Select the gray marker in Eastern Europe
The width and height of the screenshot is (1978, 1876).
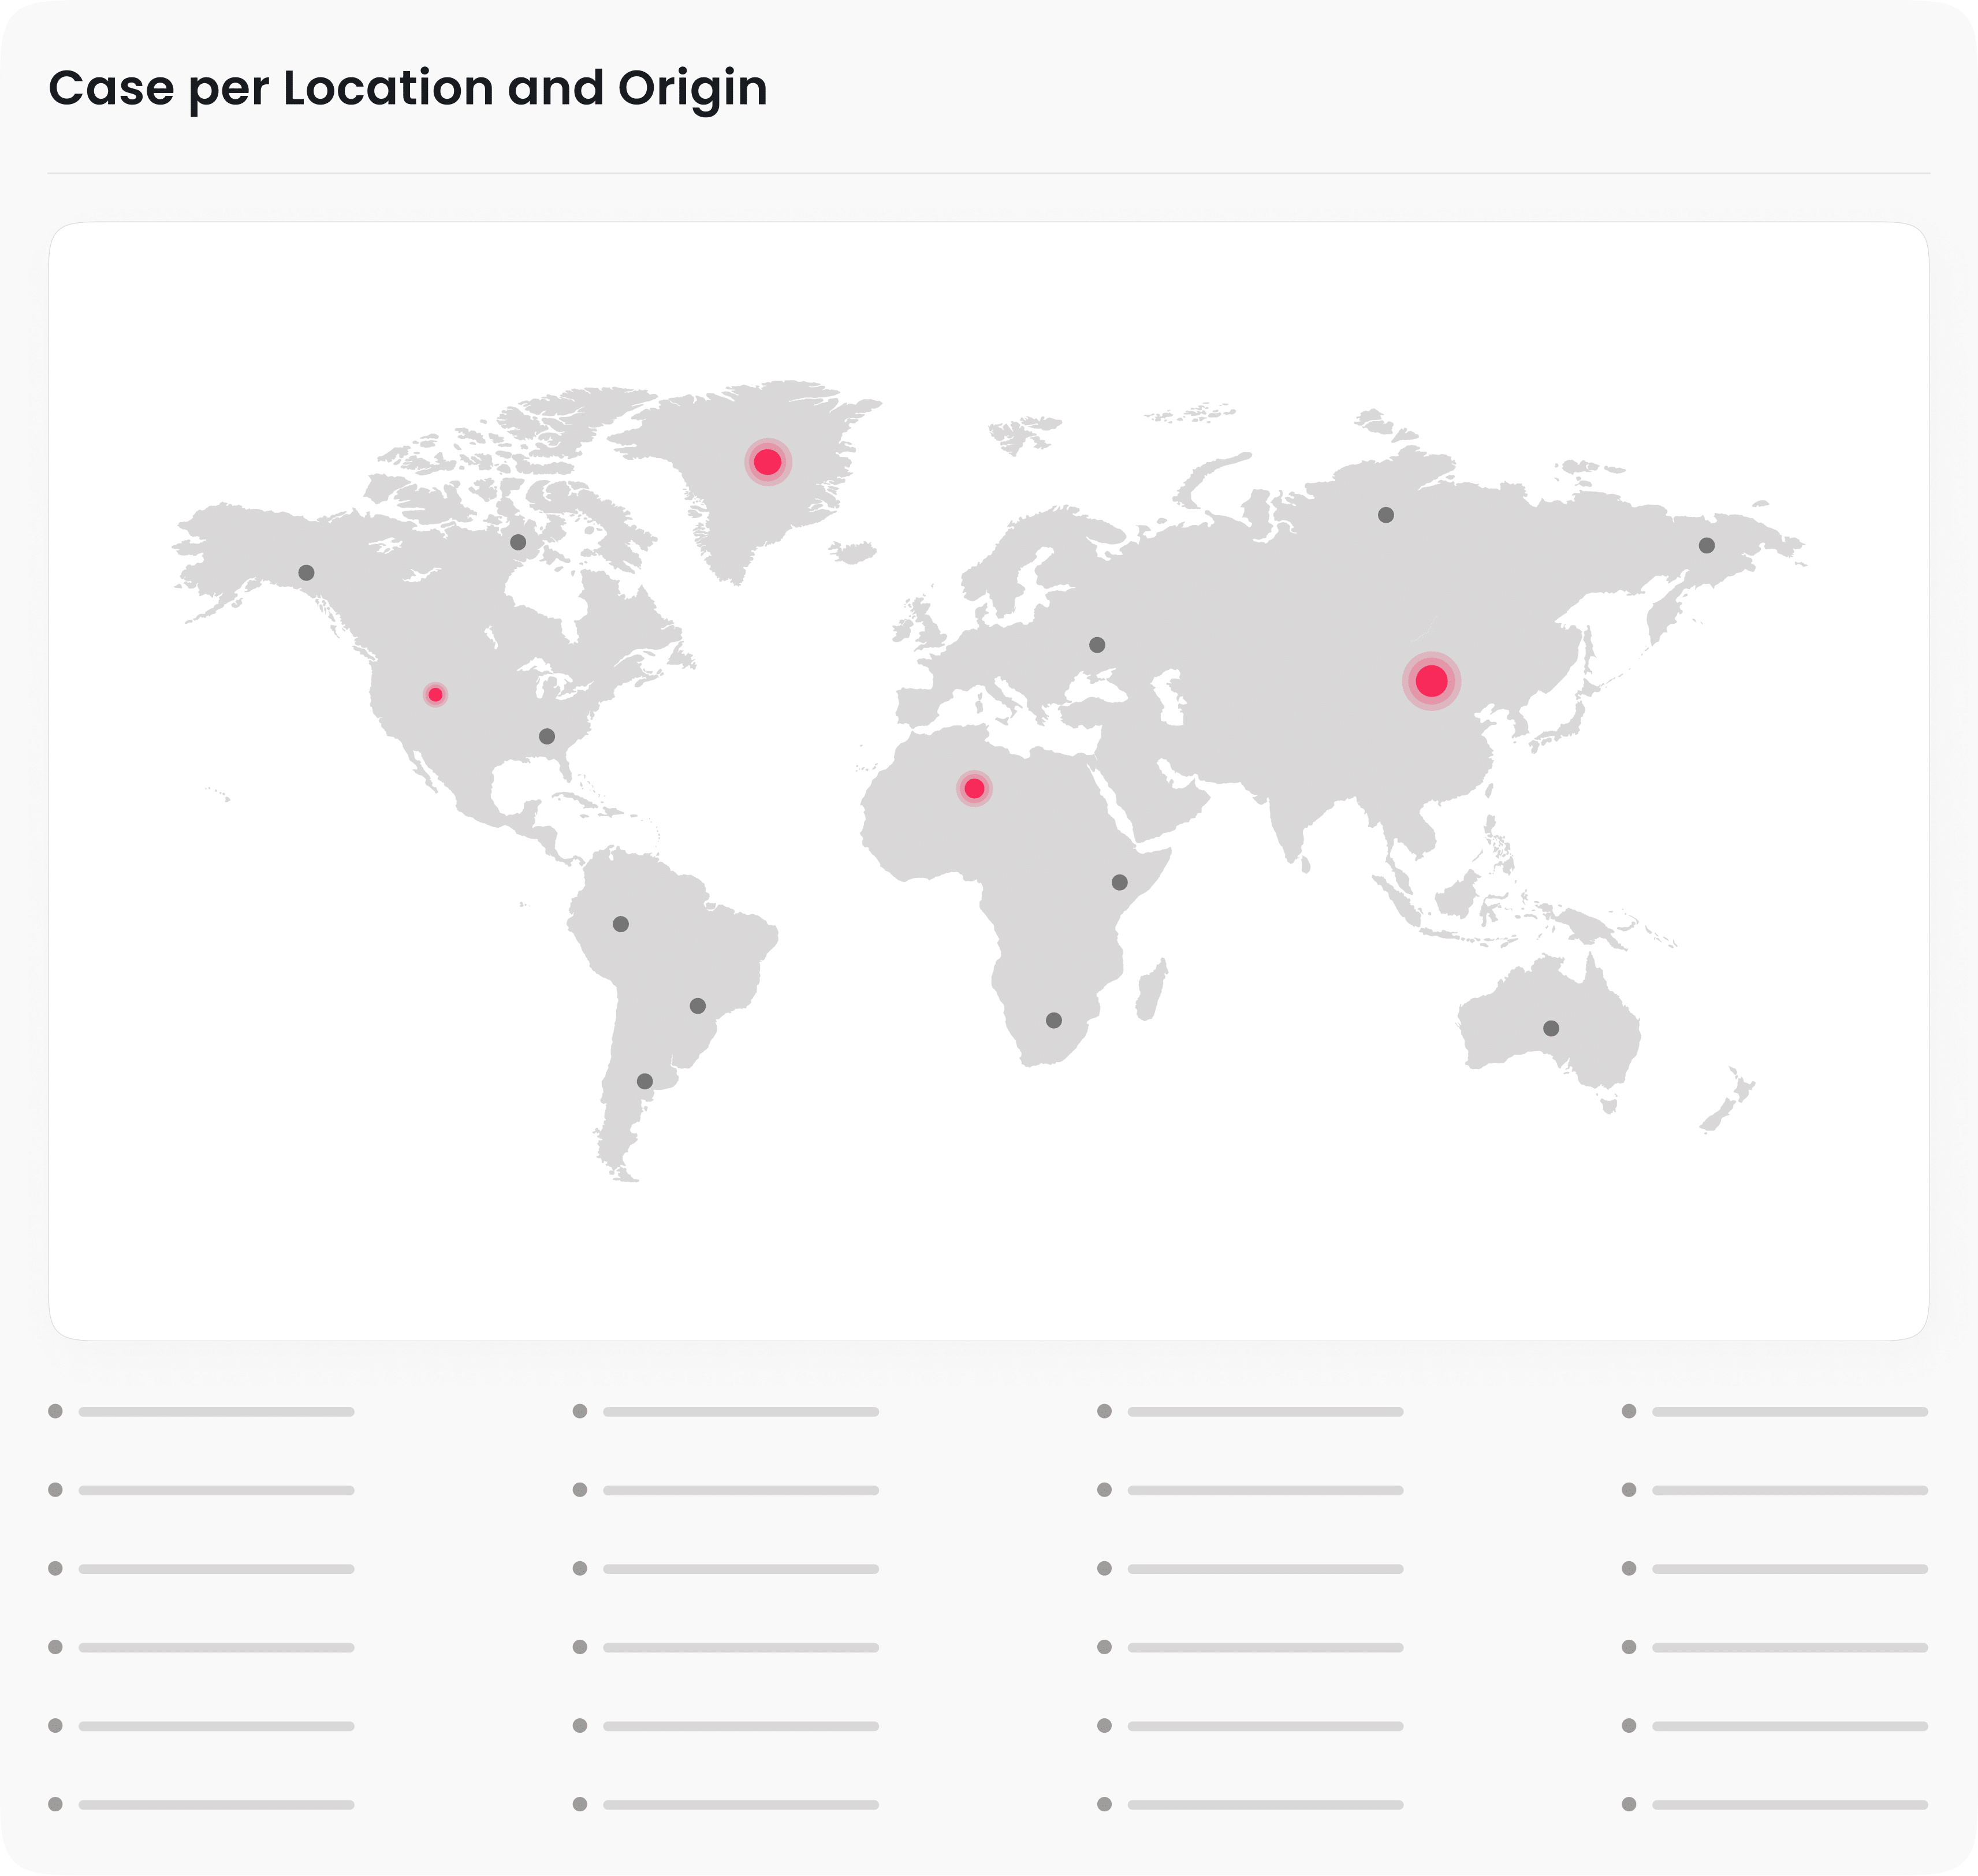click(1097, 645)
